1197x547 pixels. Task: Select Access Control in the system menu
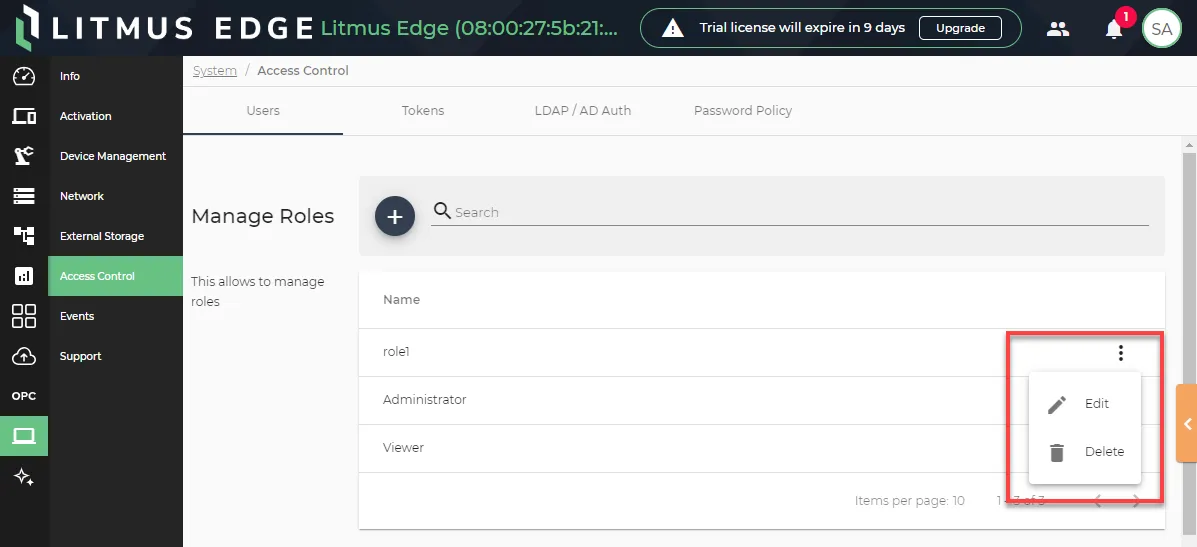115,276
